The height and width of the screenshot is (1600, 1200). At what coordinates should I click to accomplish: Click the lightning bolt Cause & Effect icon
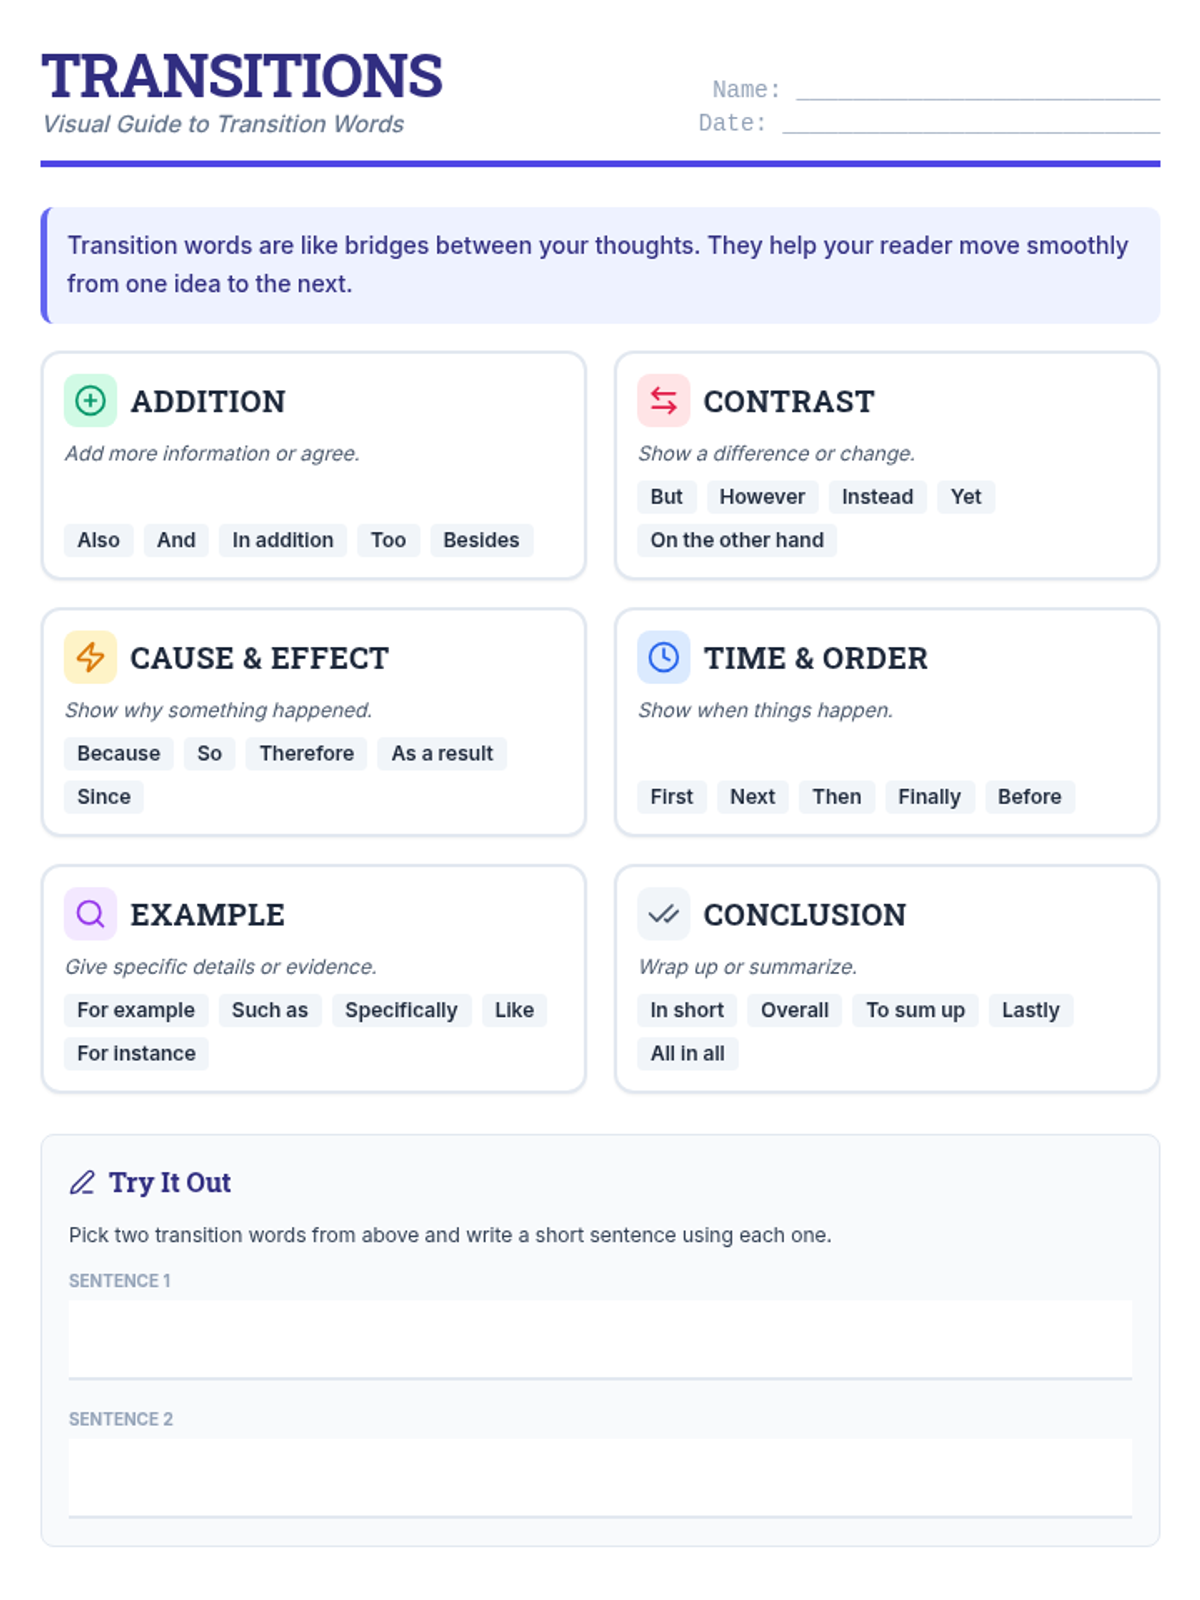(x=90, y=657)
